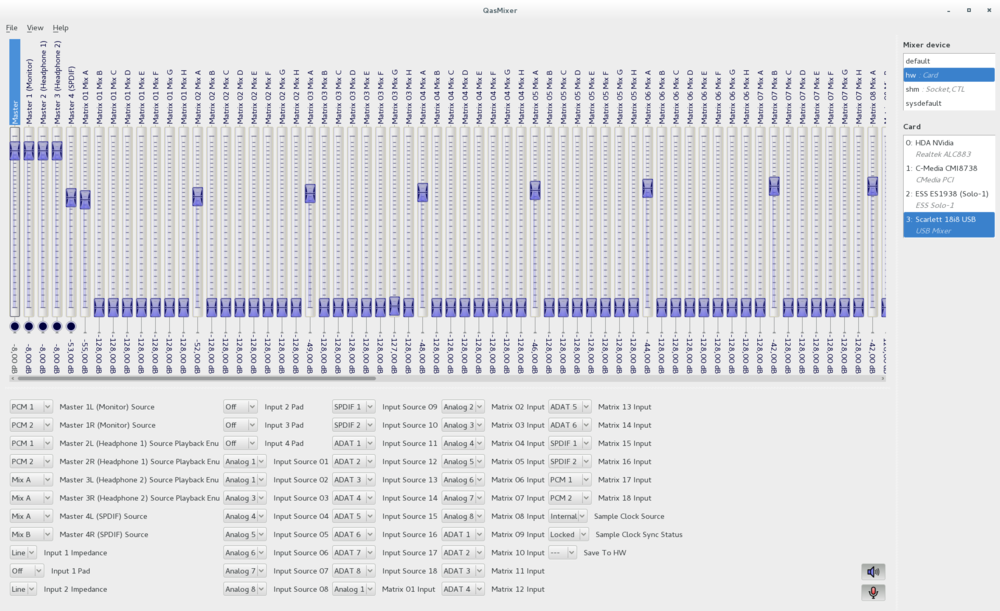The height and width of the screenshot is (611, 1000).
Task: Open the Input 2 Impedance dropdown
Action: (23, 589)
